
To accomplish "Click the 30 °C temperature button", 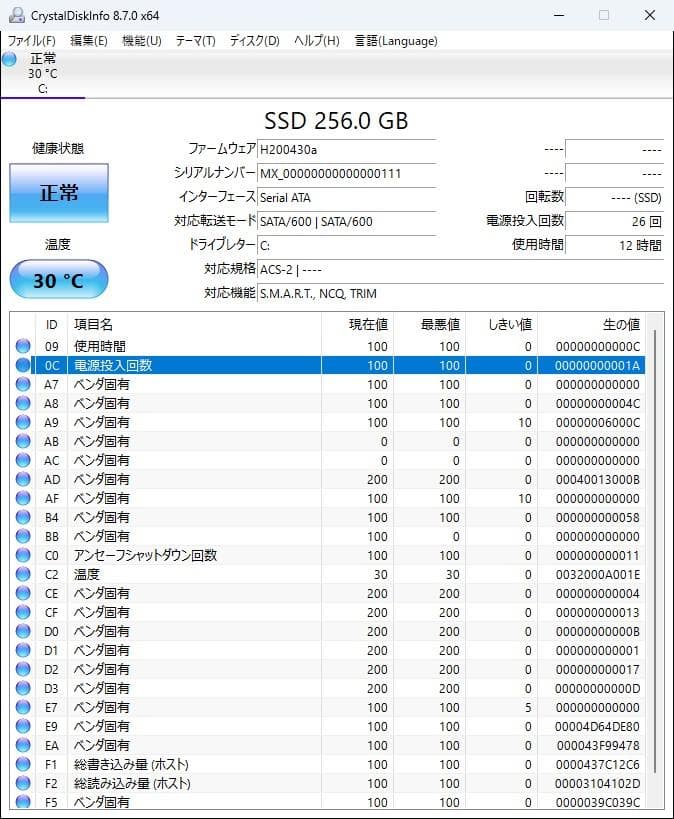I will click(x=59, y=280).
